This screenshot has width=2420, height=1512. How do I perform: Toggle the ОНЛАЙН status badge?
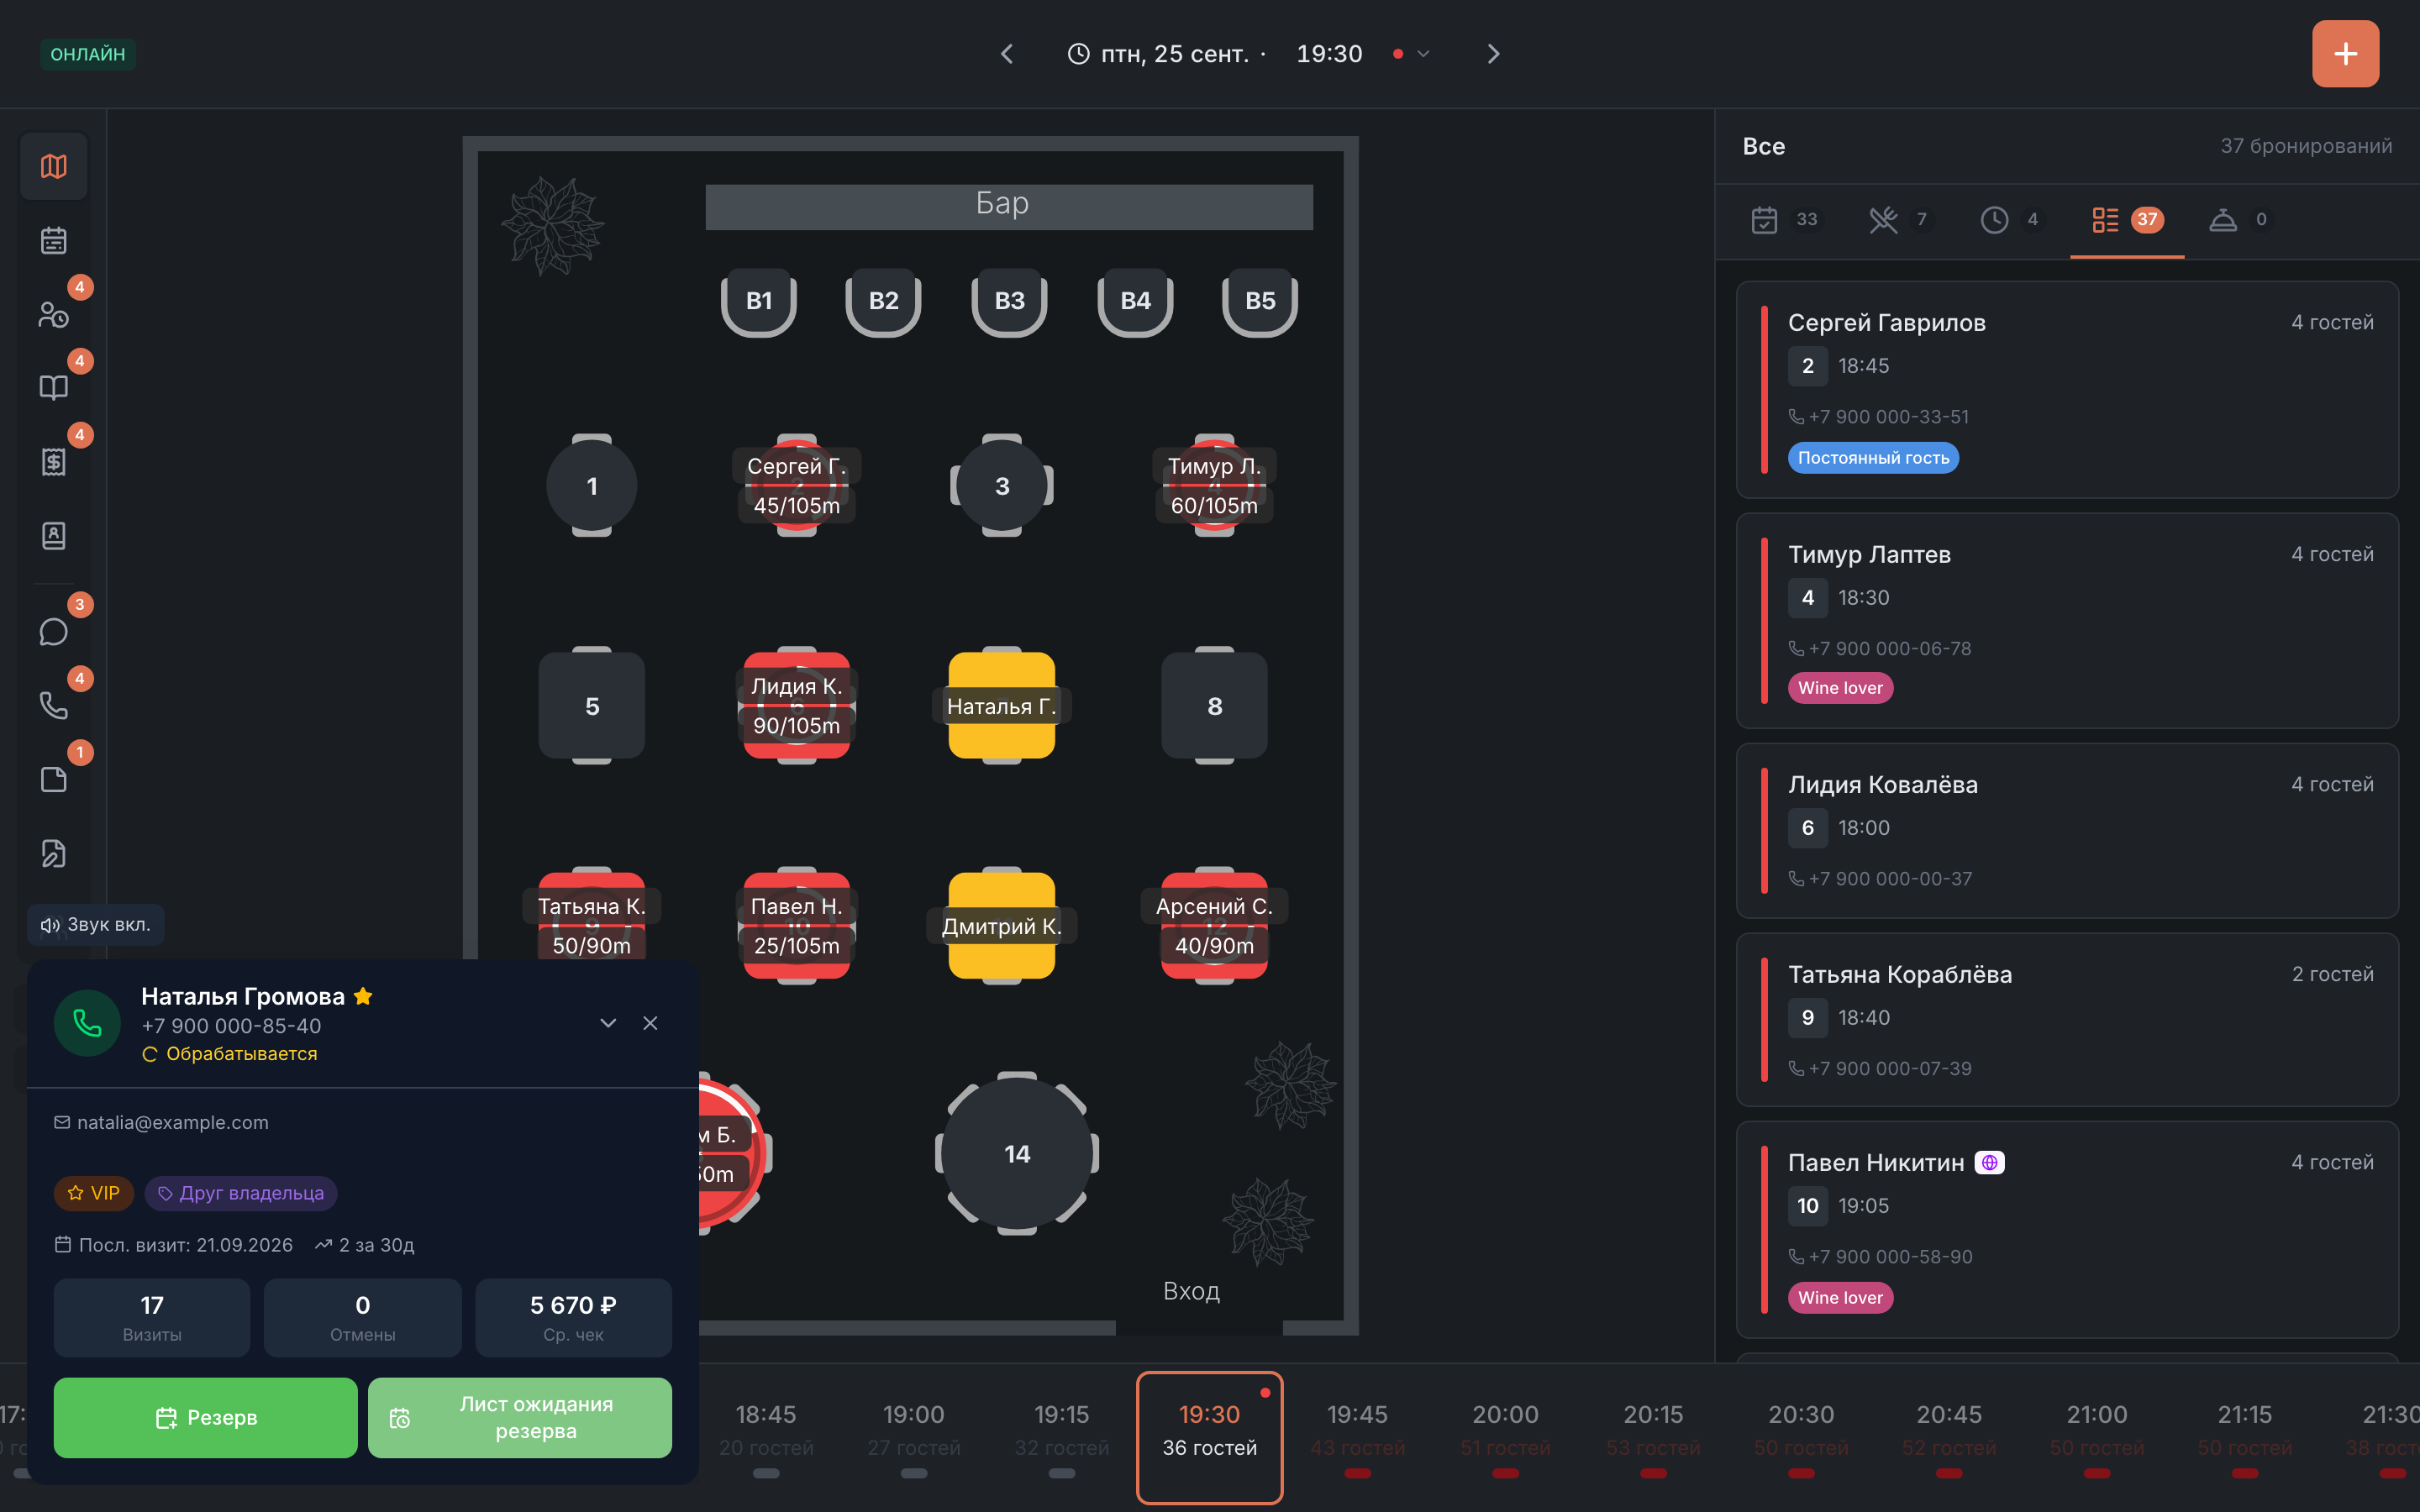88,54
